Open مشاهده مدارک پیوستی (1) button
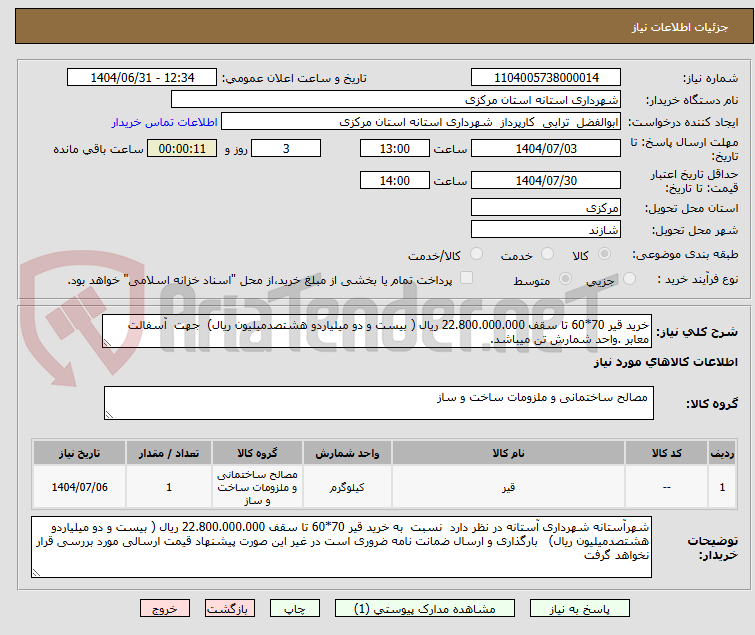755x635 pixels. (x=425, y=609)
